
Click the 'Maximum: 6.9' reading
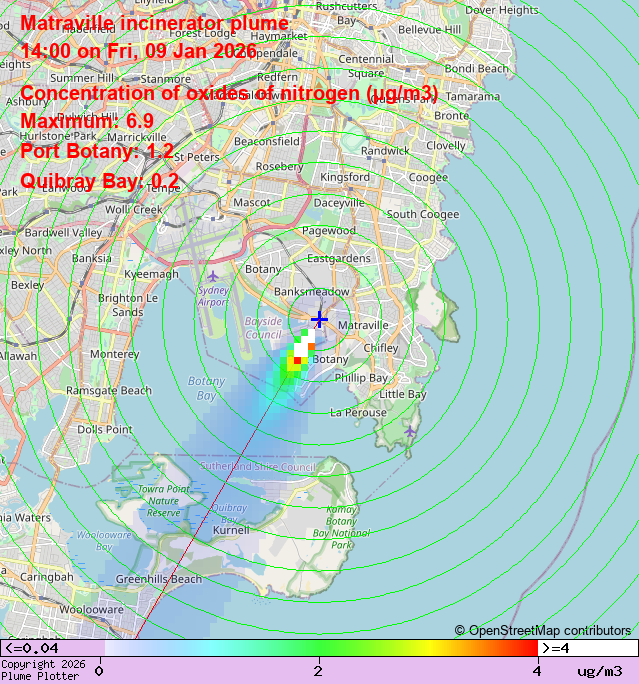tap(87, 121)
